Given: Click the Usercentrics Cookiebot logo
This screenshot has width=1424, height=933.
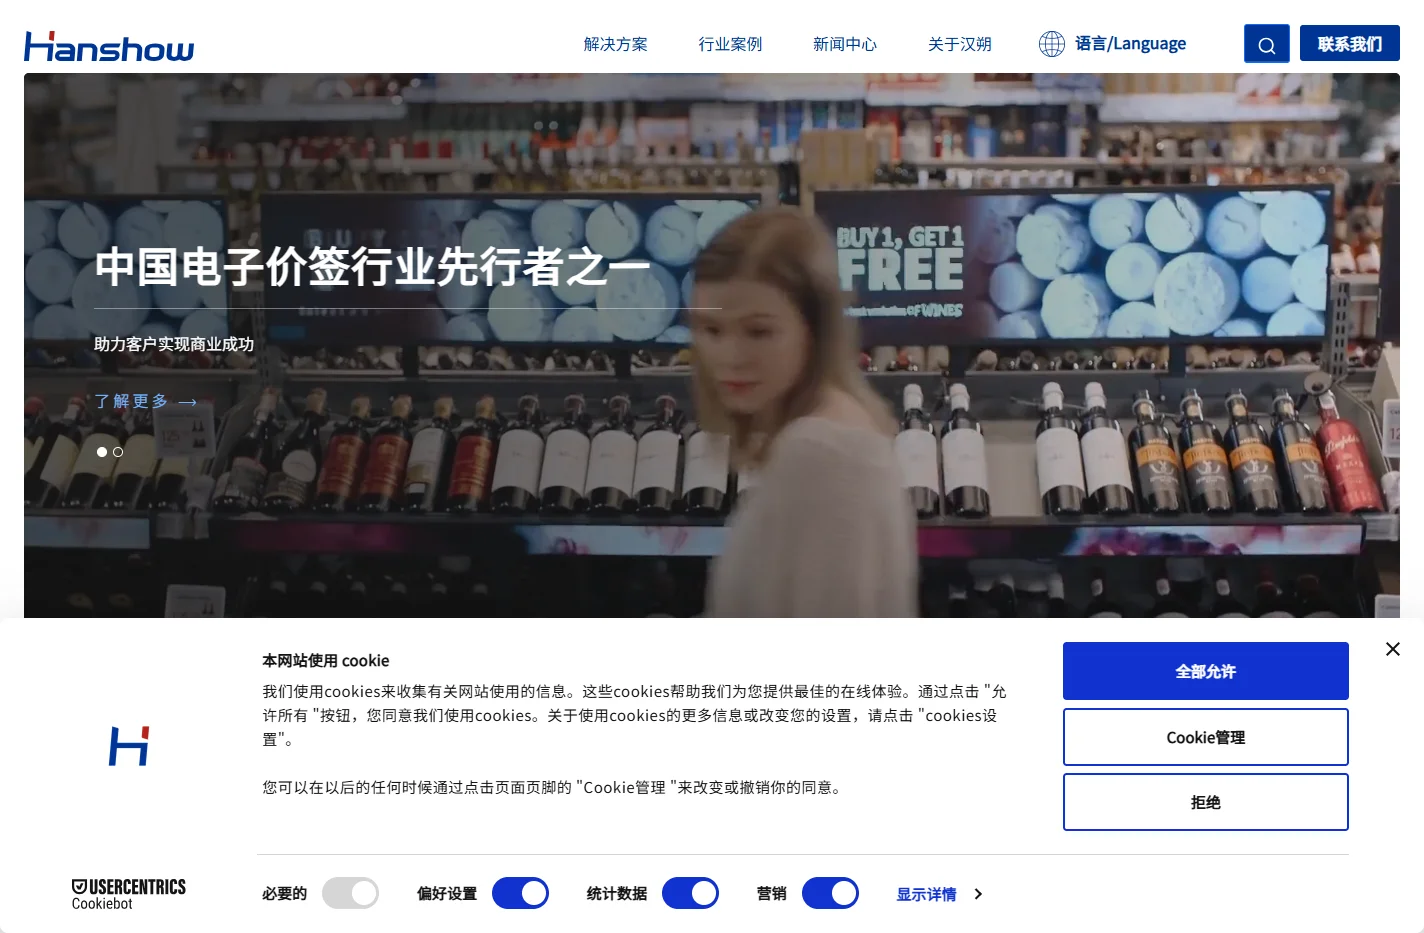Looking at the screenshot, I should 129,894.
